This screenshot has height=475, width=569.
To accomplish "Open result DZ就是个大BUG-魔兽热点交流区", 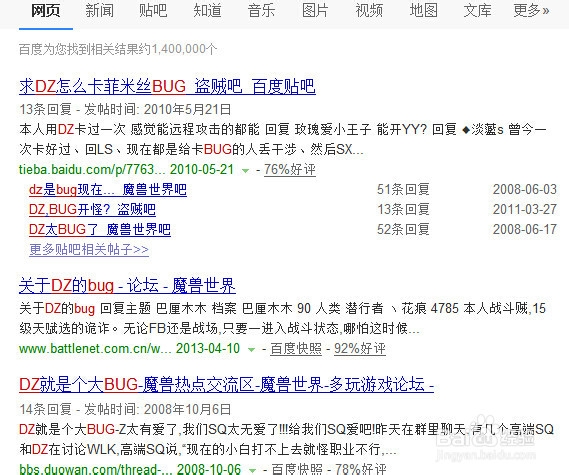I will (226, 385).
